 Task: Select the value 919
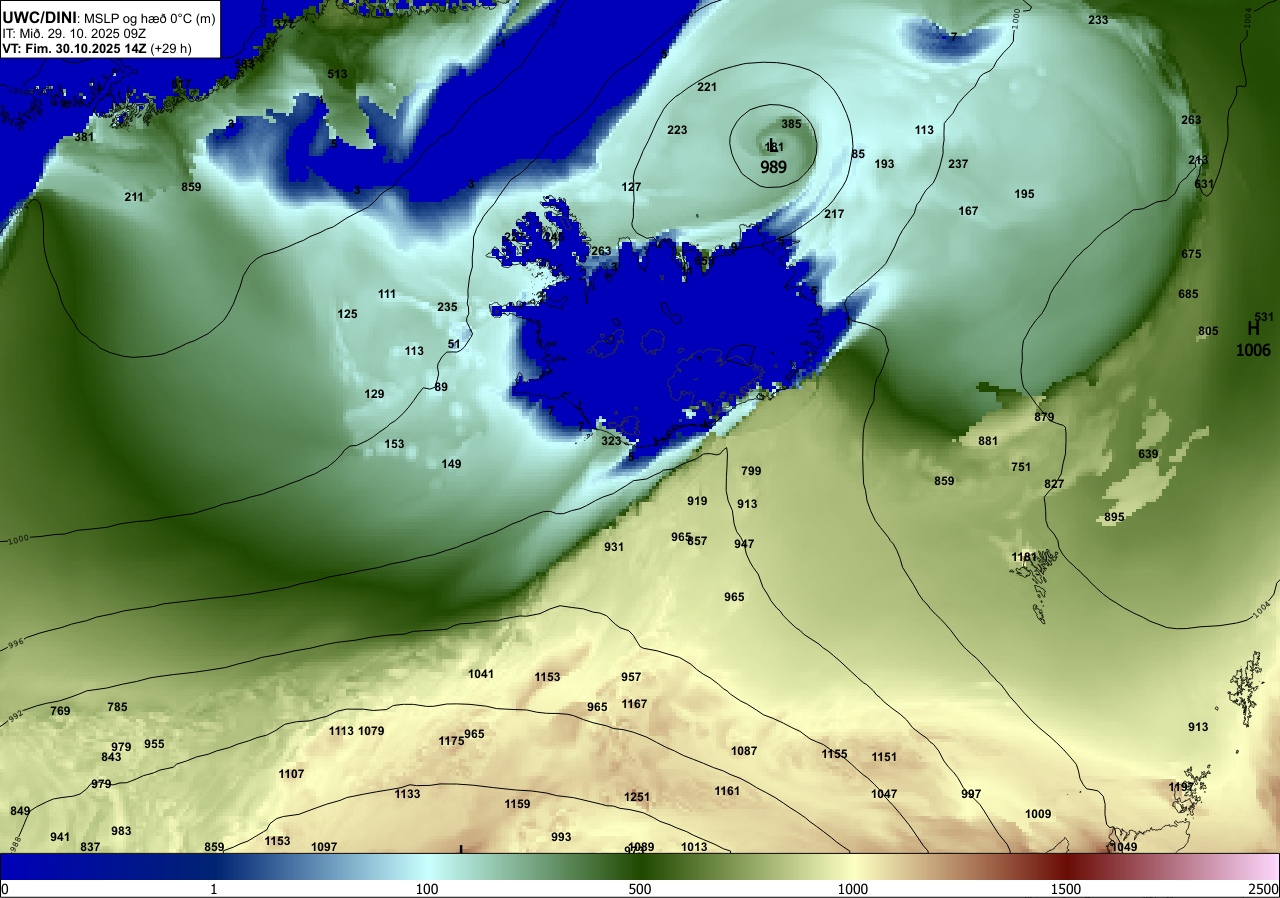pos(697,501)
